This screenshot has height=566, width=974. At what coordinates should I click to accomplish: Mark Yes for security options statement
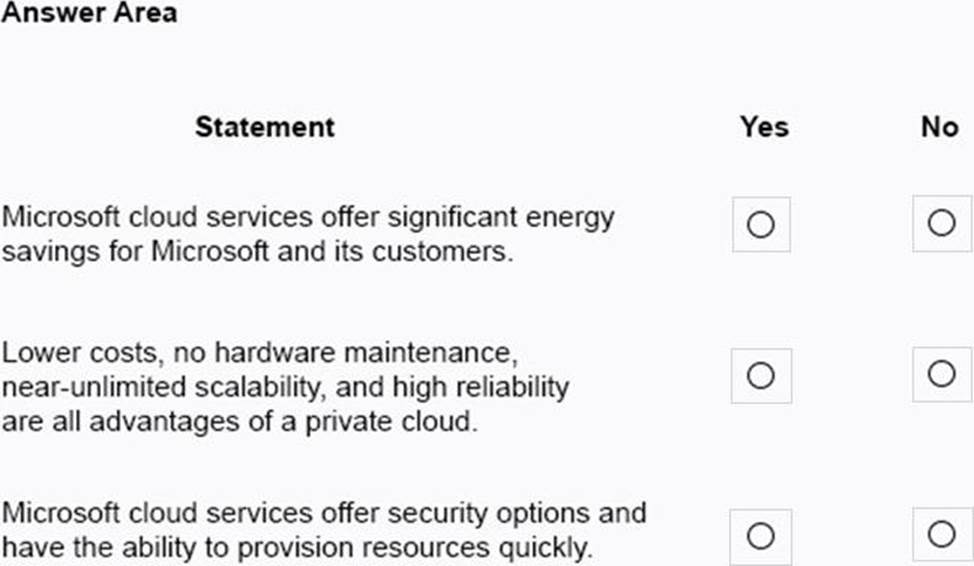(x=760, y=537)
